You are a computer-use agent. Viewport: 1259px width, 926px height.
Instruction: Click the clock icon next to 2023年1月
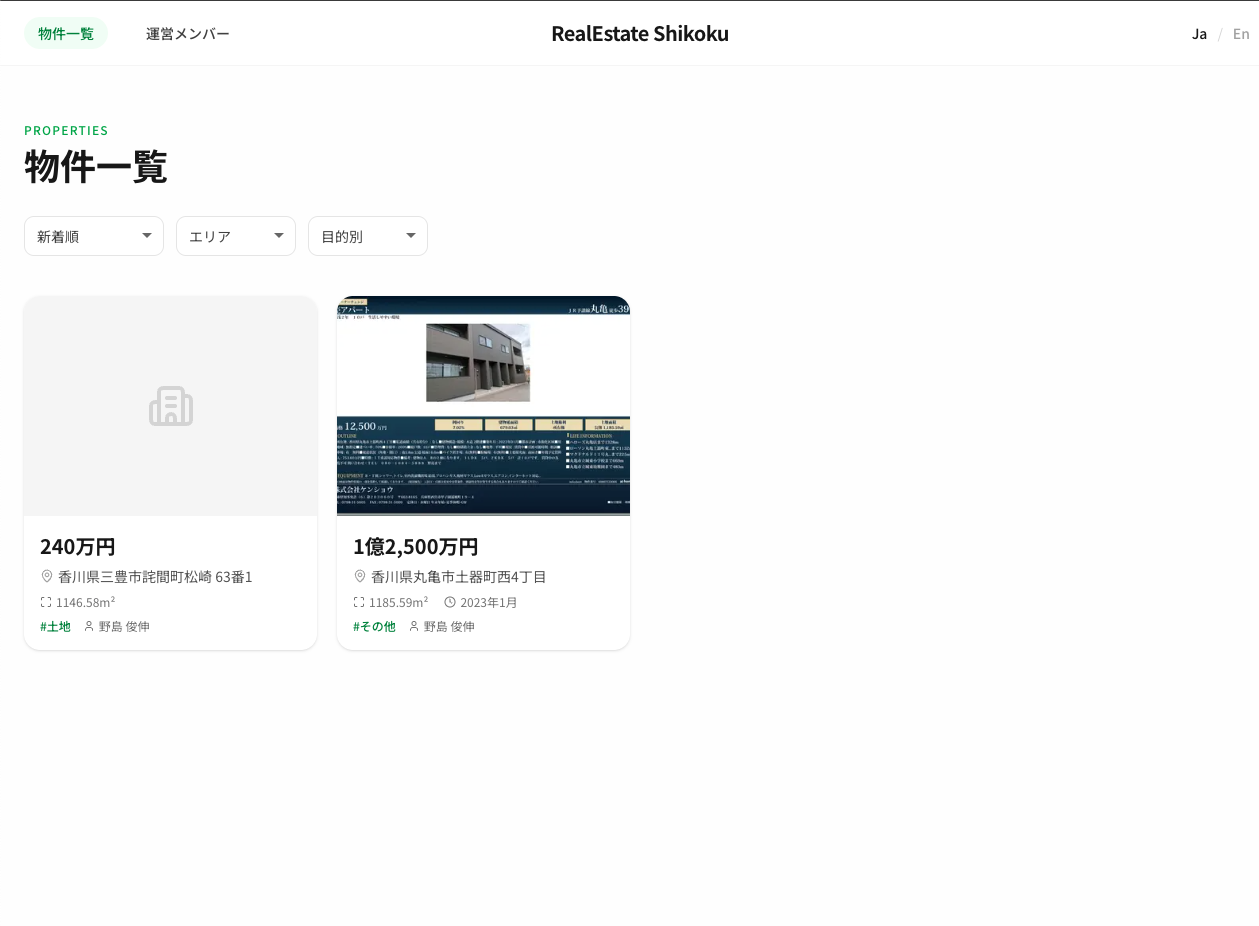(x=450, y=601)
